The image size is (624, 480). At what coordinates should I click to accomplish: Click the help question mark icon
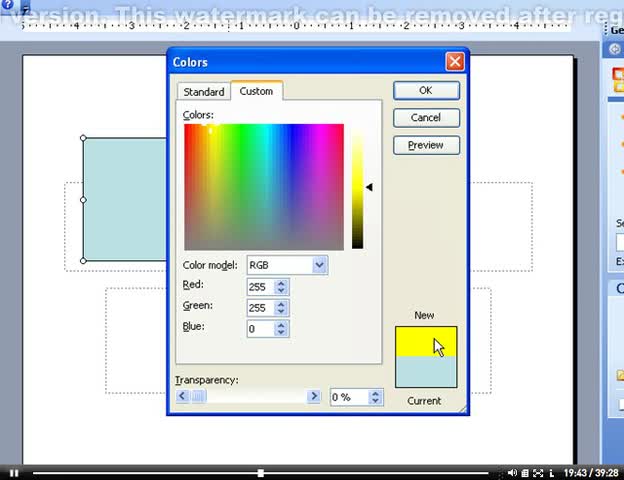(7, 4)
